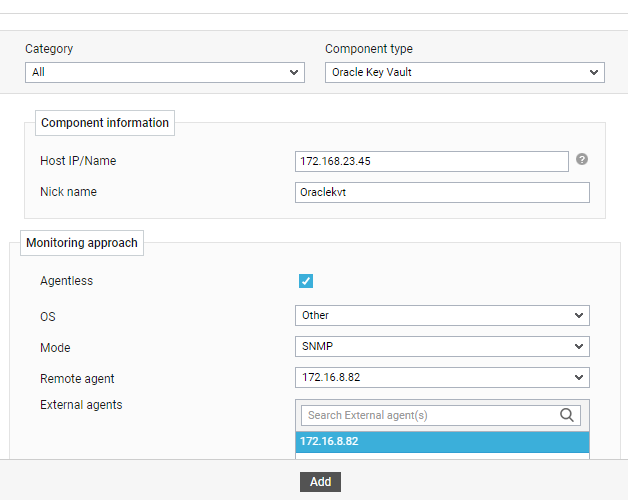Click the Component information section heading
Screen dimensions: 628x500
click(105, 123)
